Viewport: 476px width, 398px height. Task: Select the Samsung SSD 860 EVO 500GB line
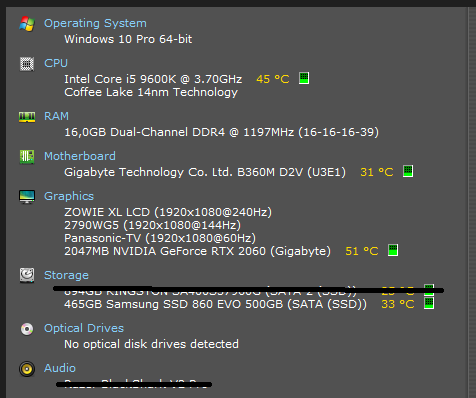click(215, 304)
